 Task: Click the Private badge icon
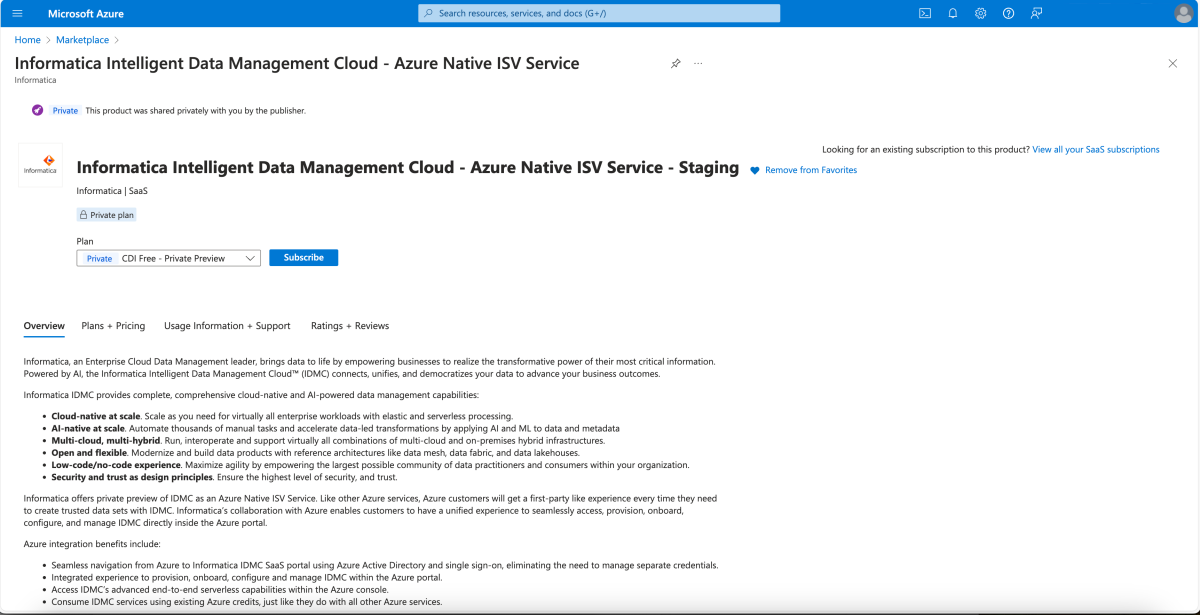pyautogui.click(x=37, y=110)
